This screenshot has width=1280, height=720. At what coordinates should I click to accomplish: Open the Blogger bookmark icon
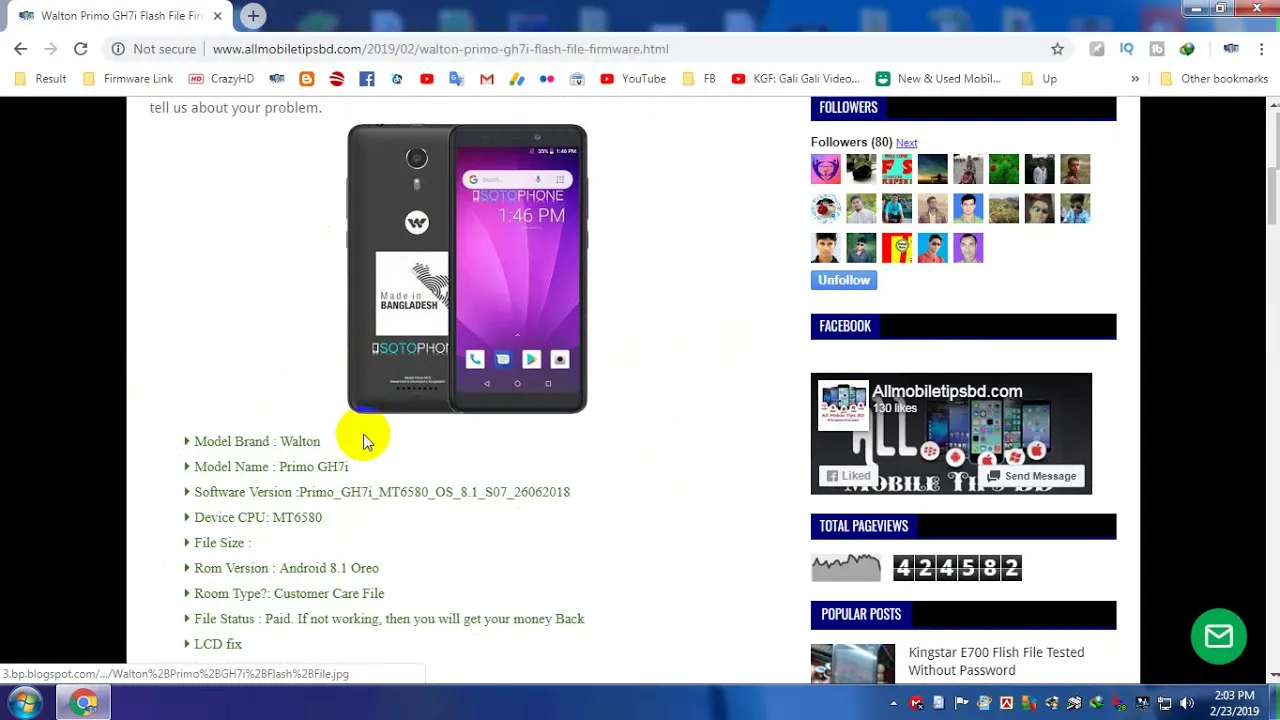click(x=307, y=79)
